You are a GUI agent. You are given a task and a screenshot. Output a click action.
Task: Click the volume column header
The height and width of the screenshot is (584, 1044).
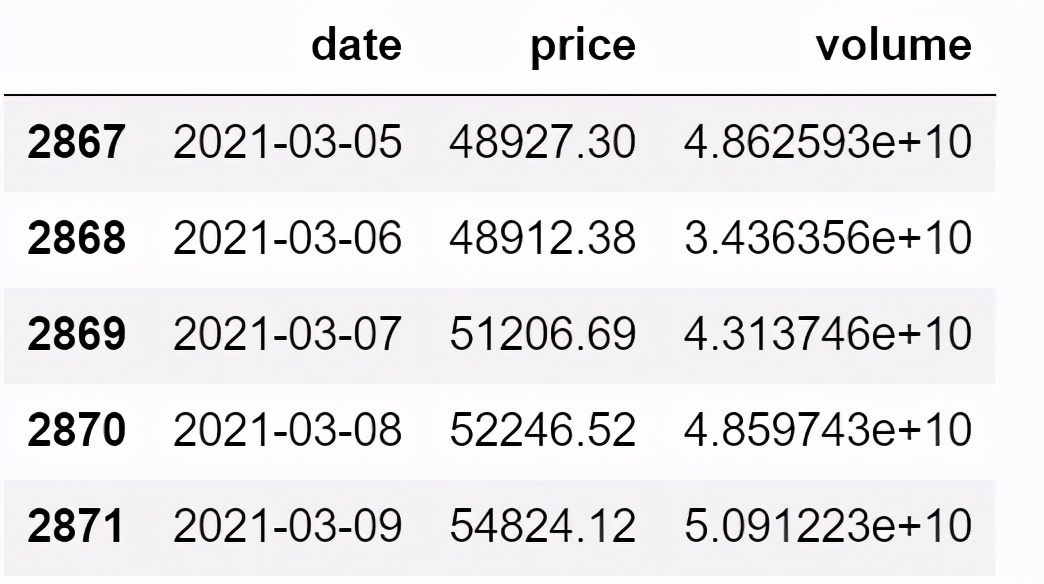[894, 45]
